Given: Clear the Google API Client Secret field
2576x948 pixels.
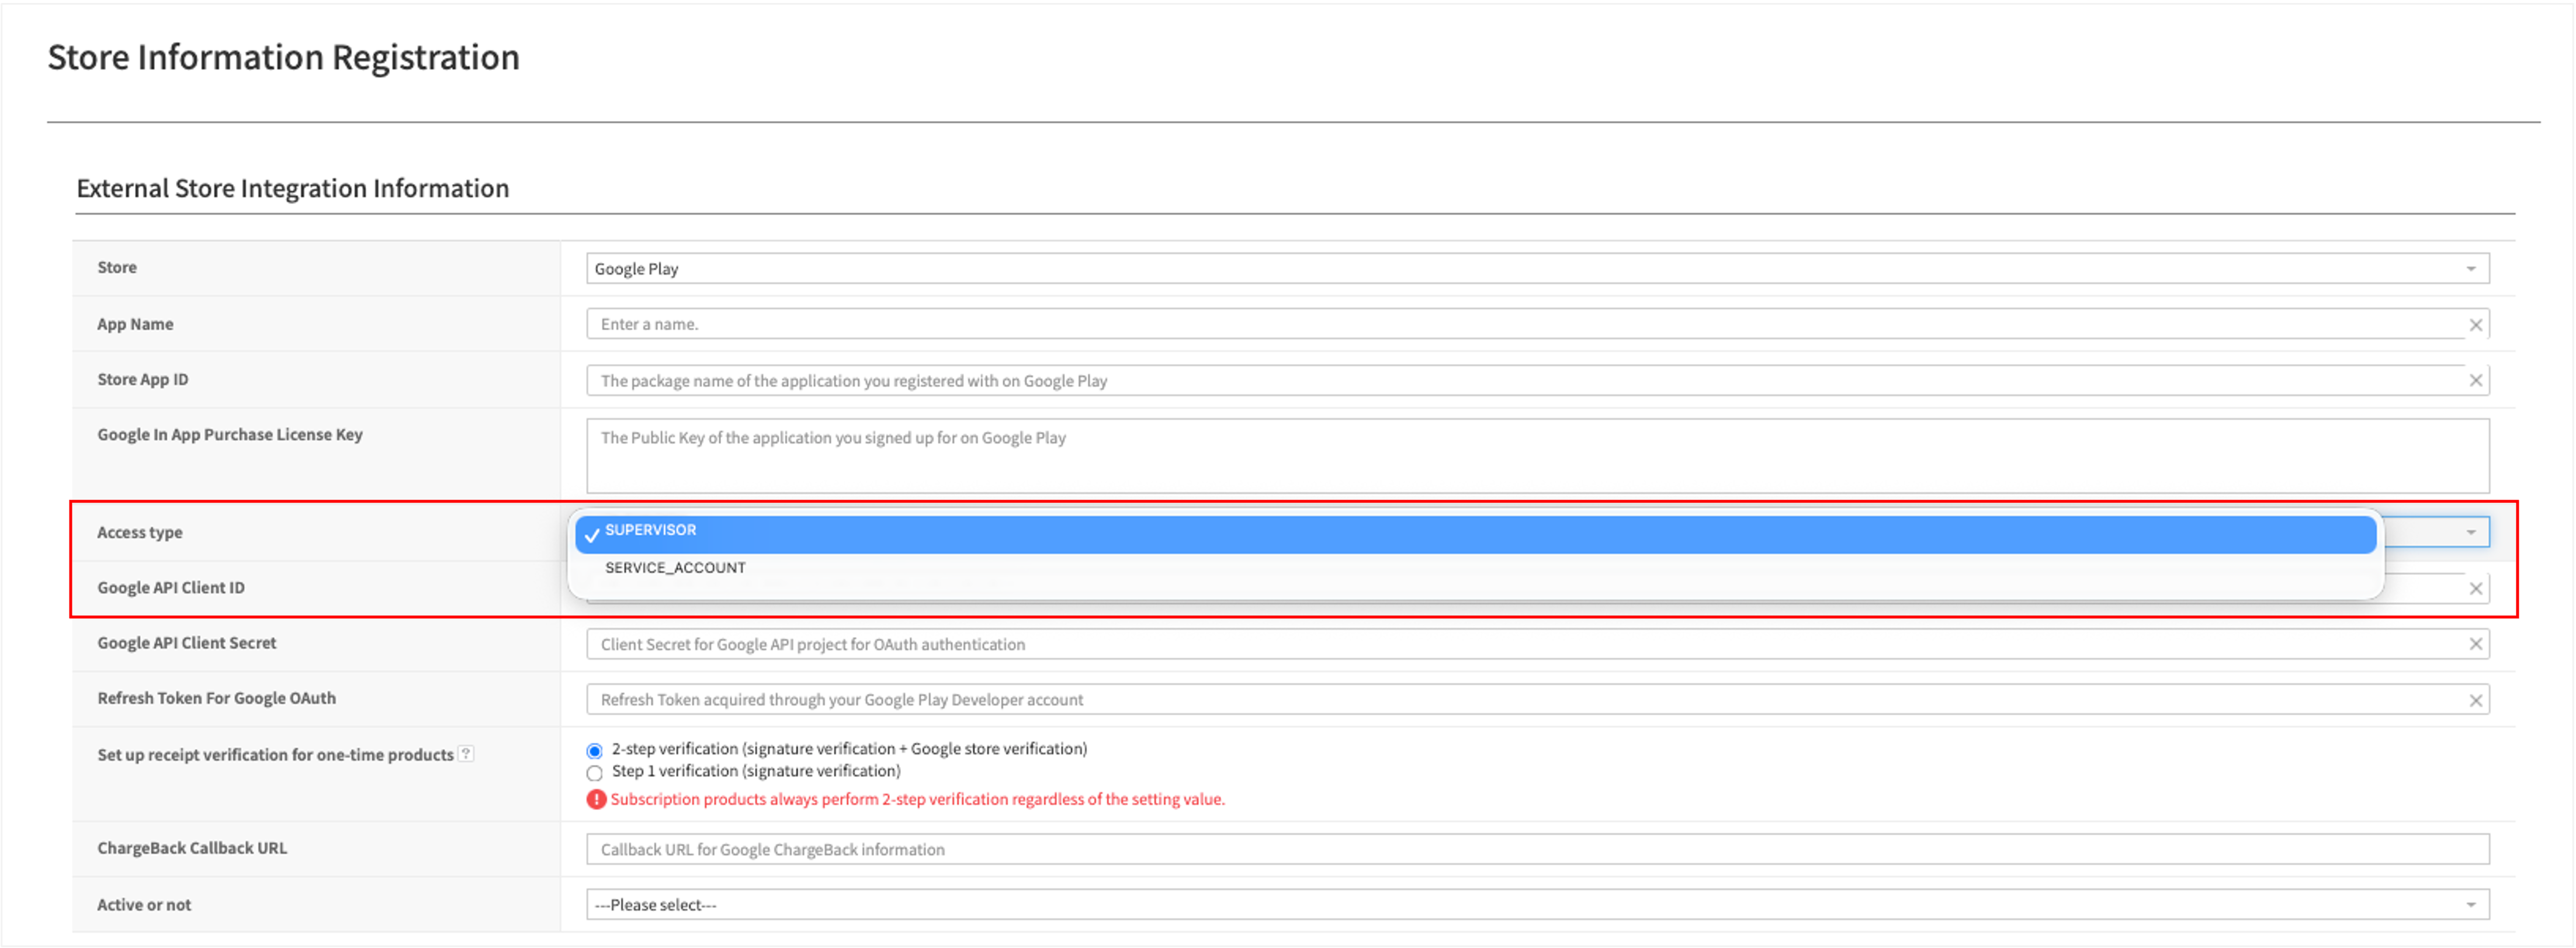Looking at the screenshot, I should click(2475, 645).
